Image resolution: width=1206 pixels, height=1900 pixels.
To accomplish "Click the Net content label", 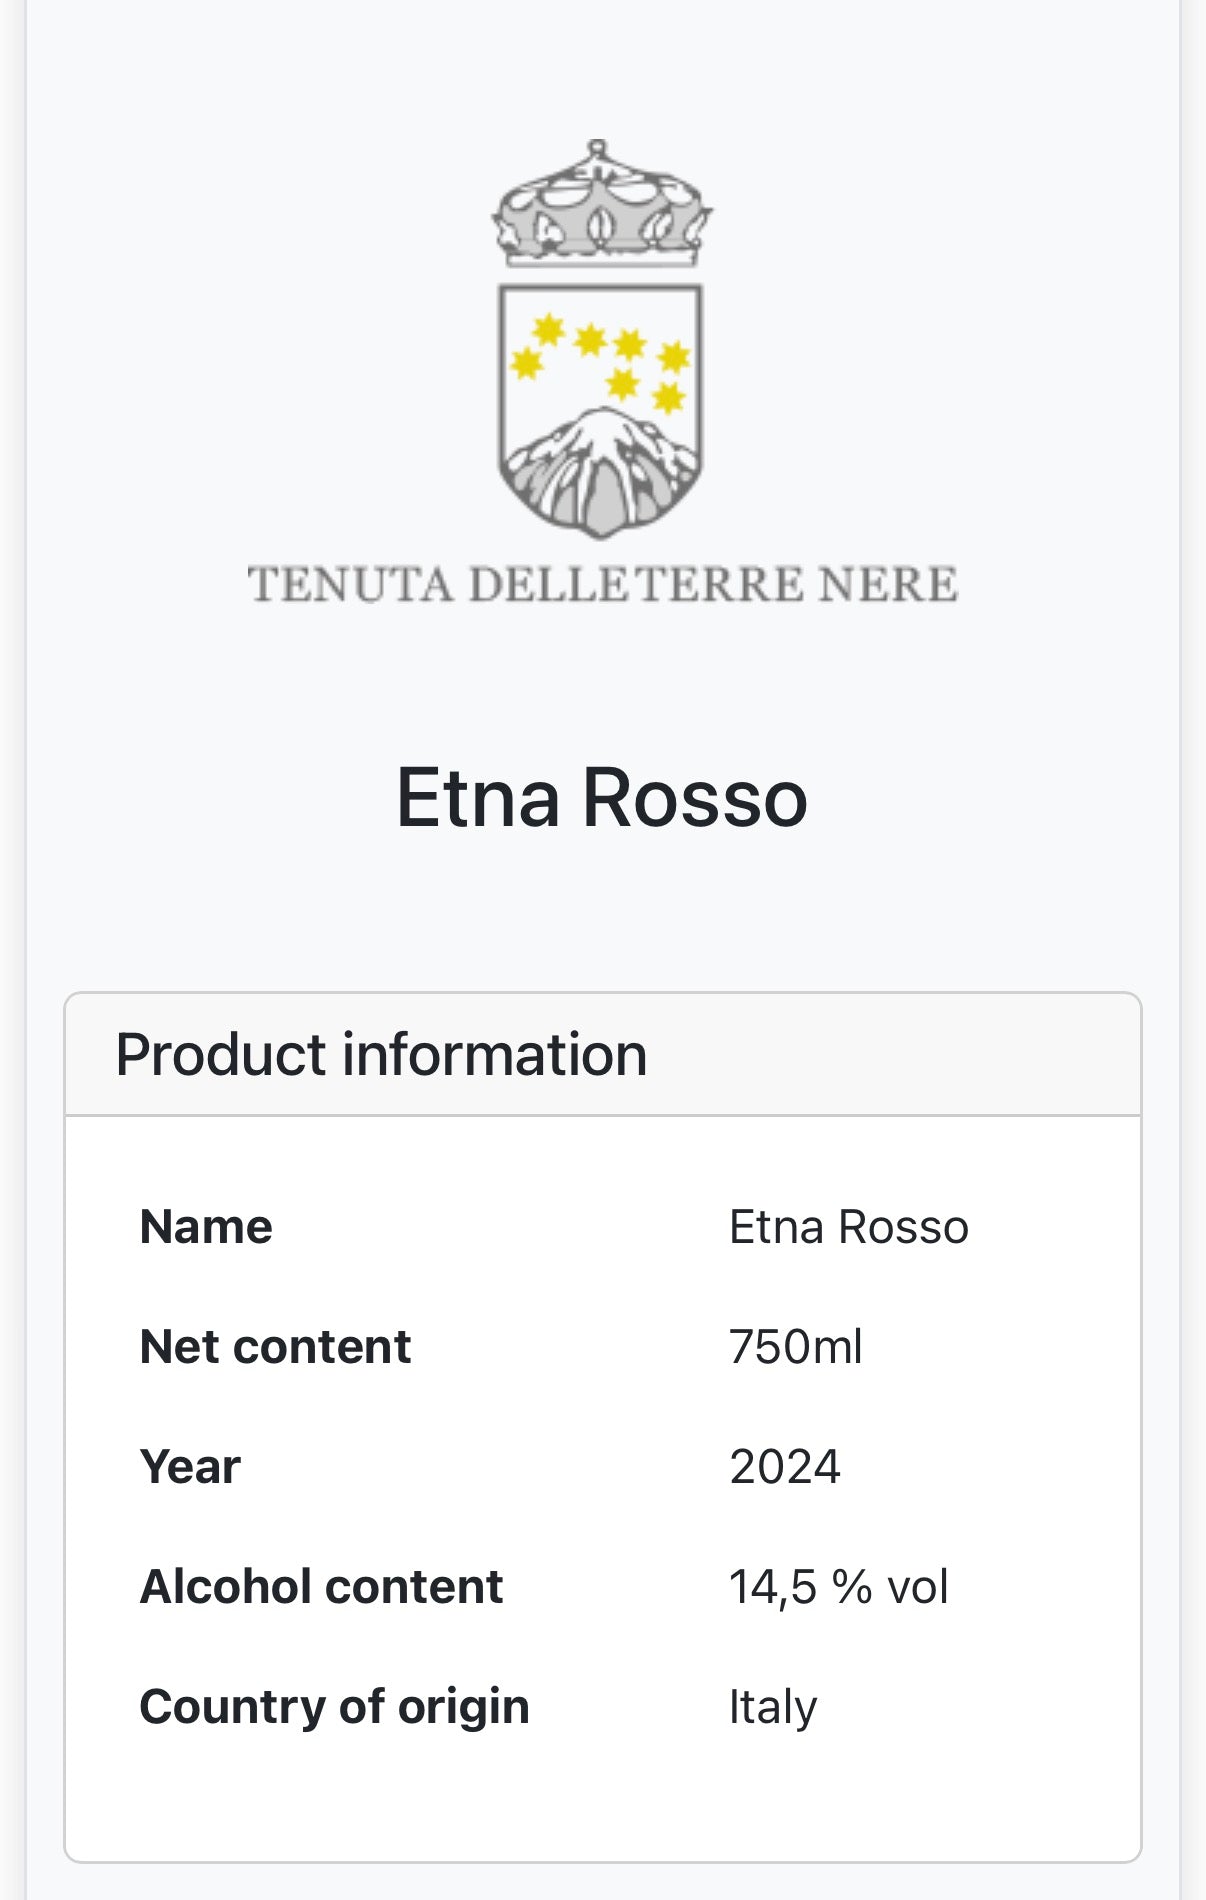I will pos(275,1347).
